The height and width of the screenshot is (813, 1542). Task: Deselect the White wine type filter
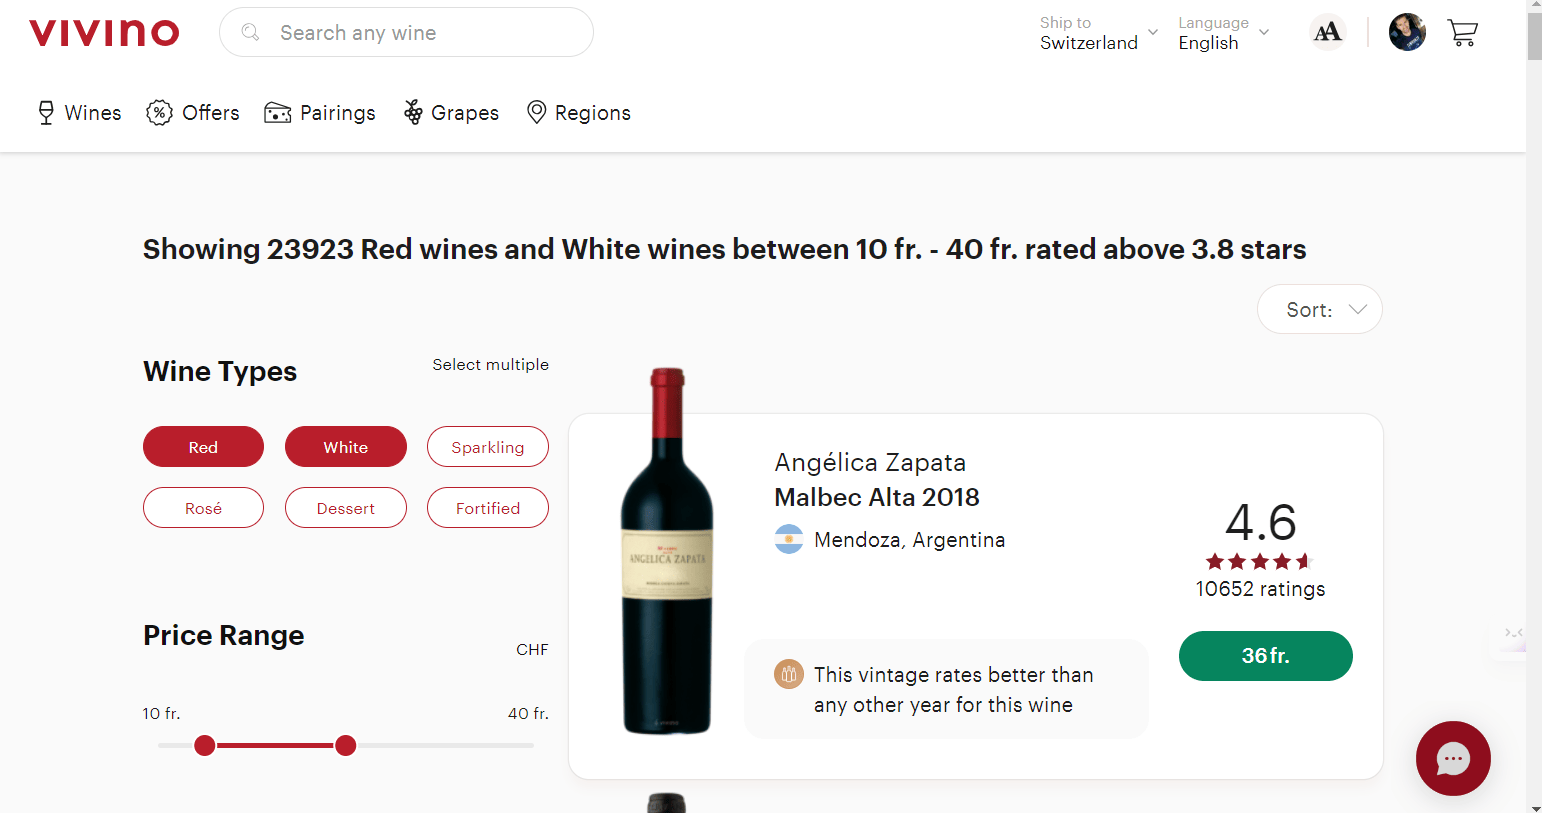345,446
